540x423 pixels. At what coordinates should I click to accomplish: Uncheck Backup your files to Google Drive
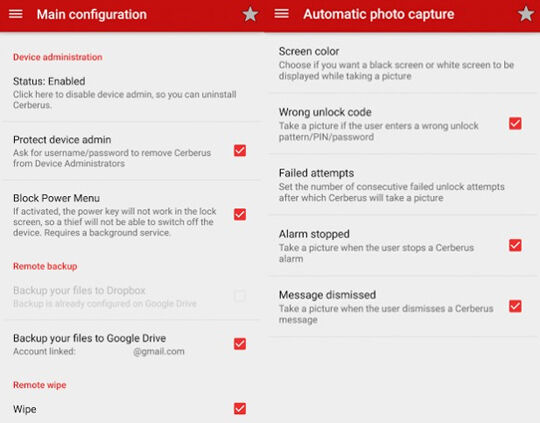240,344
